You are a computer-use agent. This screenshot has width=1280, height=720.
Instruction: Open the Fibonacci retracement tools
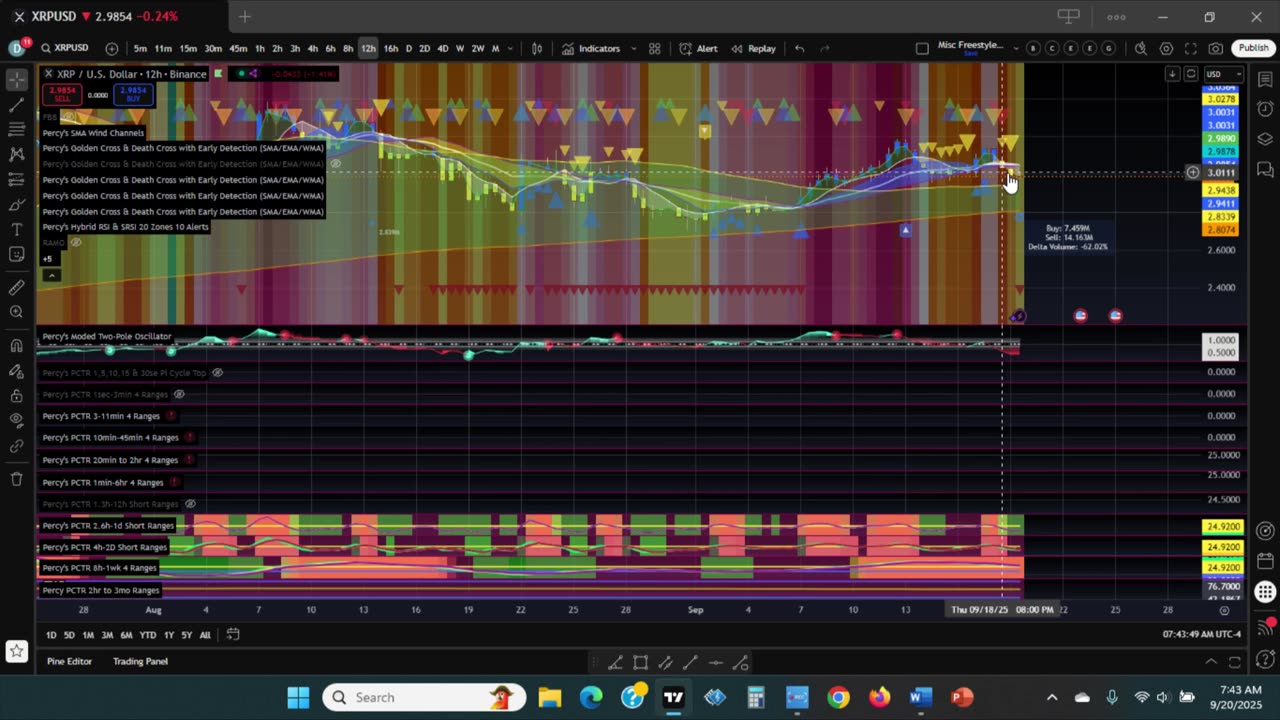coord(17,129)
